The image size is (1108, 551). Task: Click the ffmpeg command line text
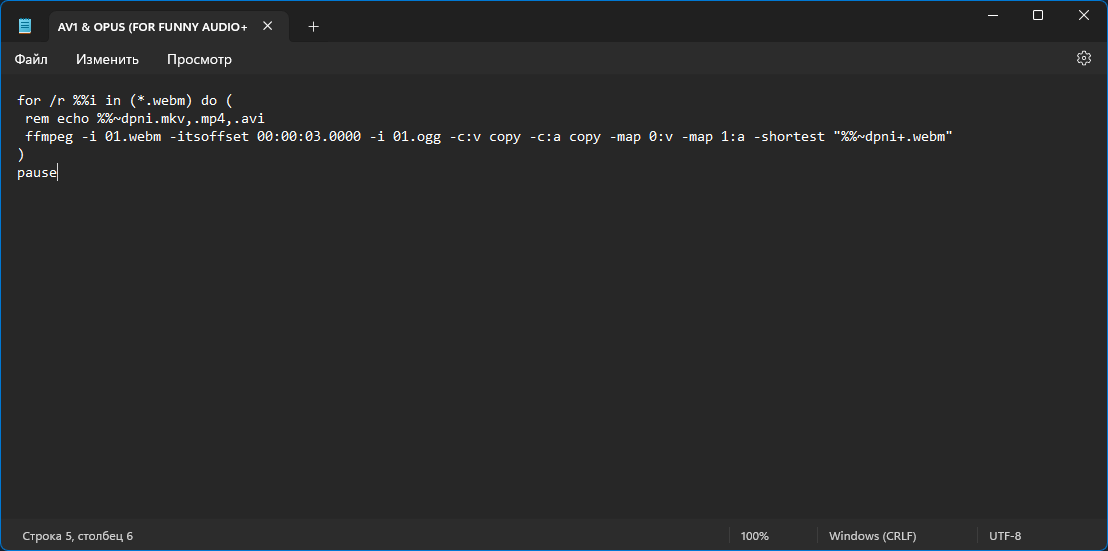pos(489,136)
